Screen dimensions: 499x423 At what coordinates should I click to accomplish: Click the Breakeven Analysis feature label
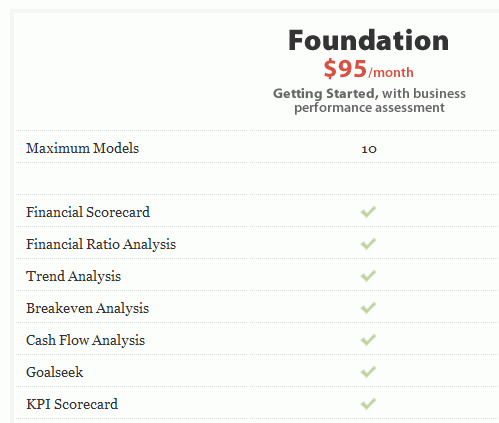[88, 308]
